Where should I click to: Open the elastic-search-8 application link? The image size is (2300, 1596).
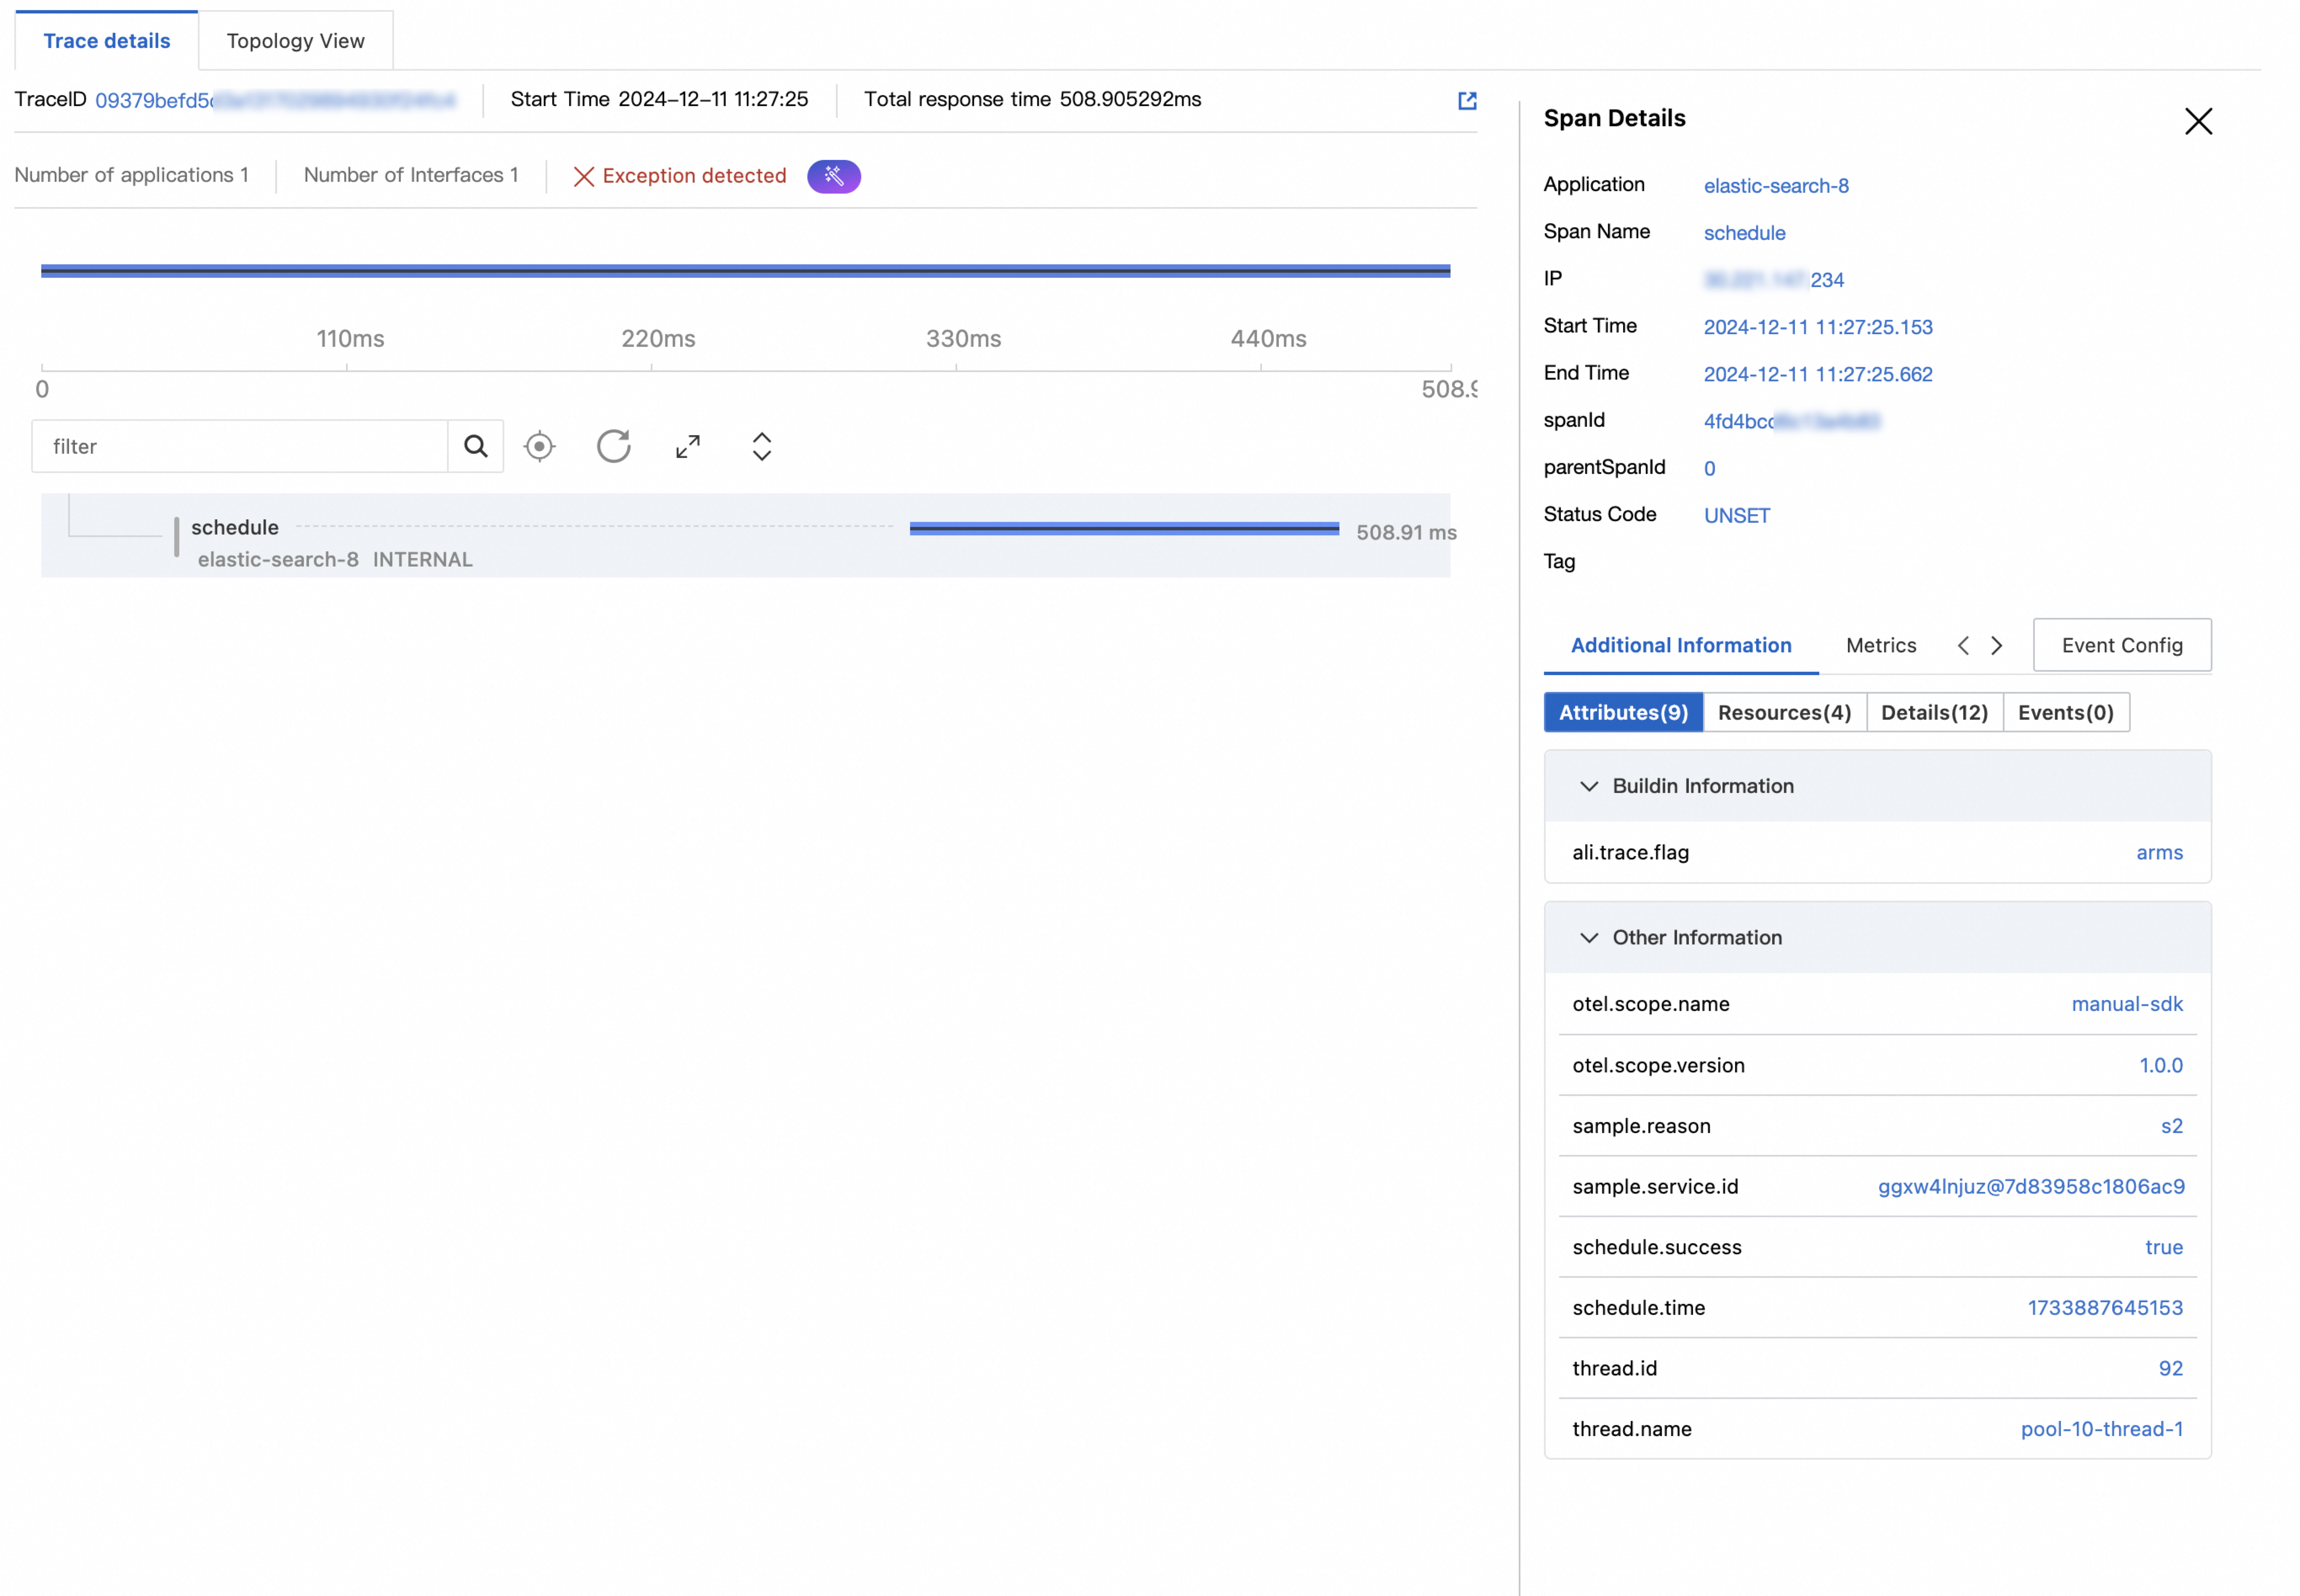click(1775, 186)
